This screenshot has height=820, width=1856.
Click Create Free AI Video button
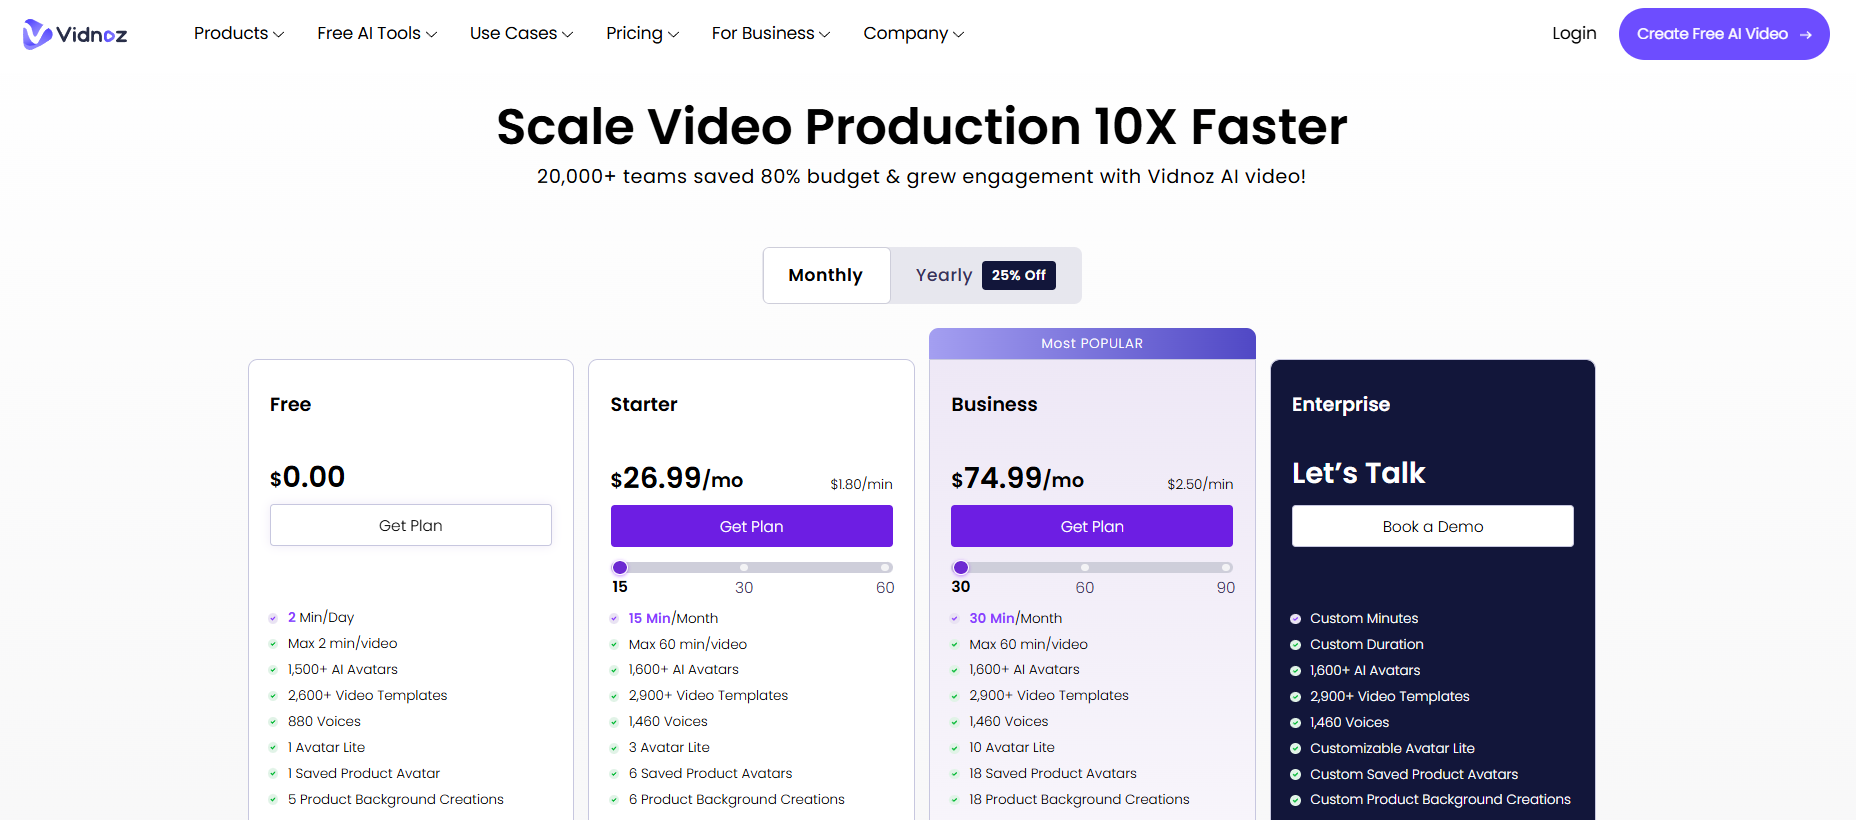(x=1724, y=34)
